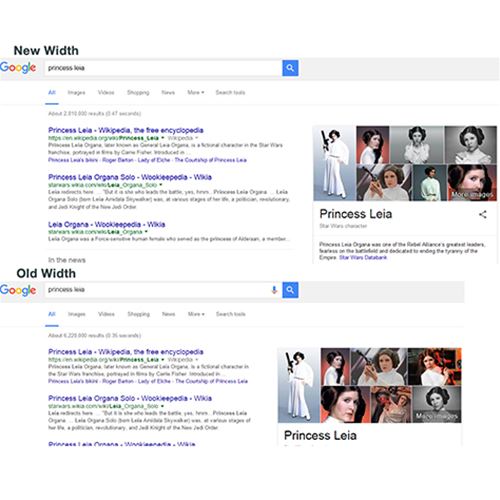Open 'The Courtship of Princess Leia' sitelink, Old Width

pos(212,381)
